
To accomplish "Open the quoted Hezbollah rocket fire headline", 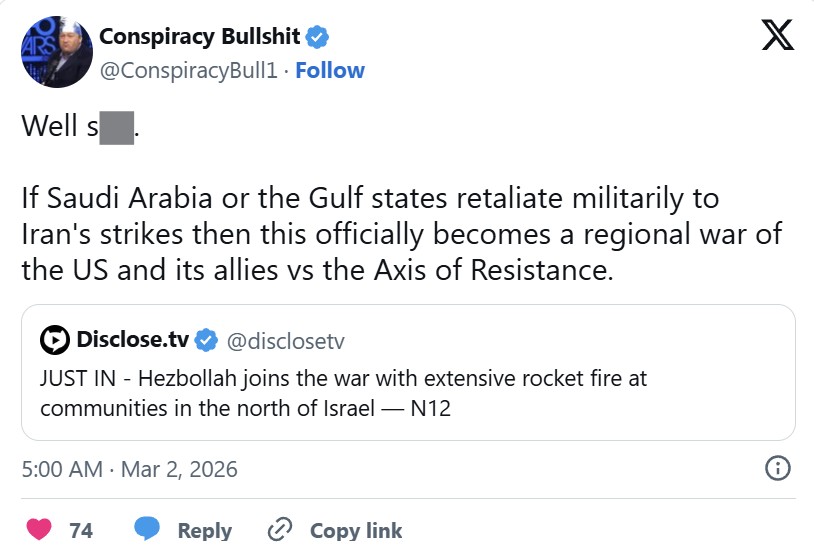I will click(350, 395).
